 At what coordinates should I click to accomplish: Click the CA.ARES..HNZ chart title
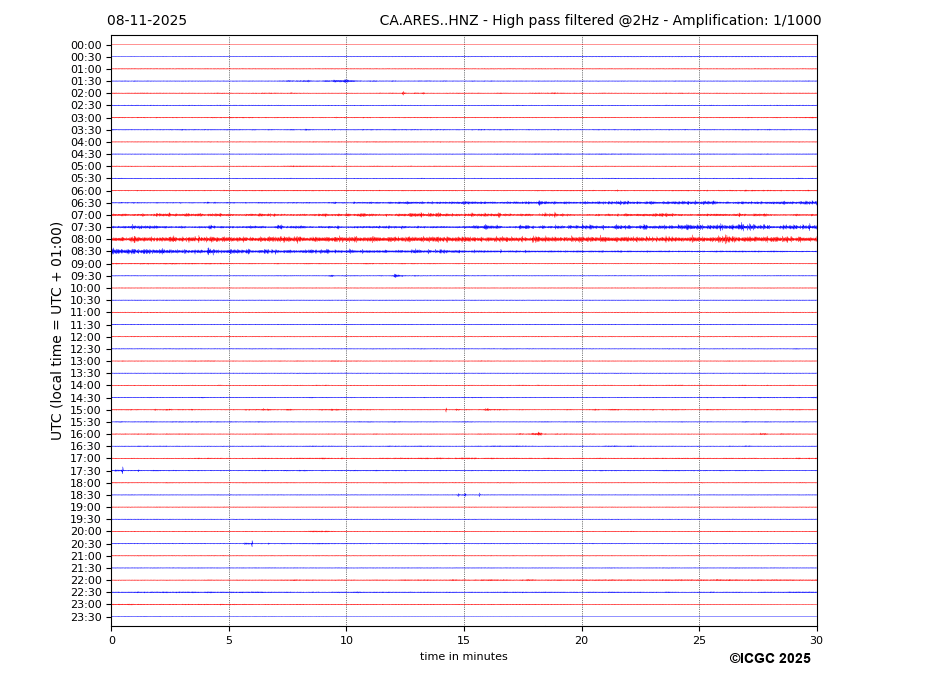(600, 21)
